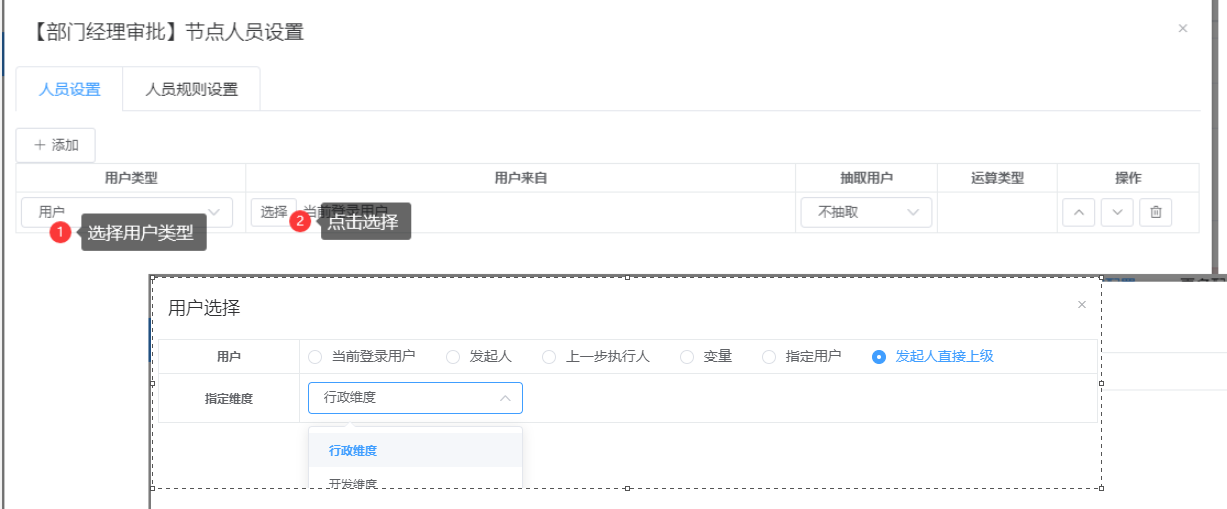Switch to the 人员规则设置 tab

[x=191, y=89]
